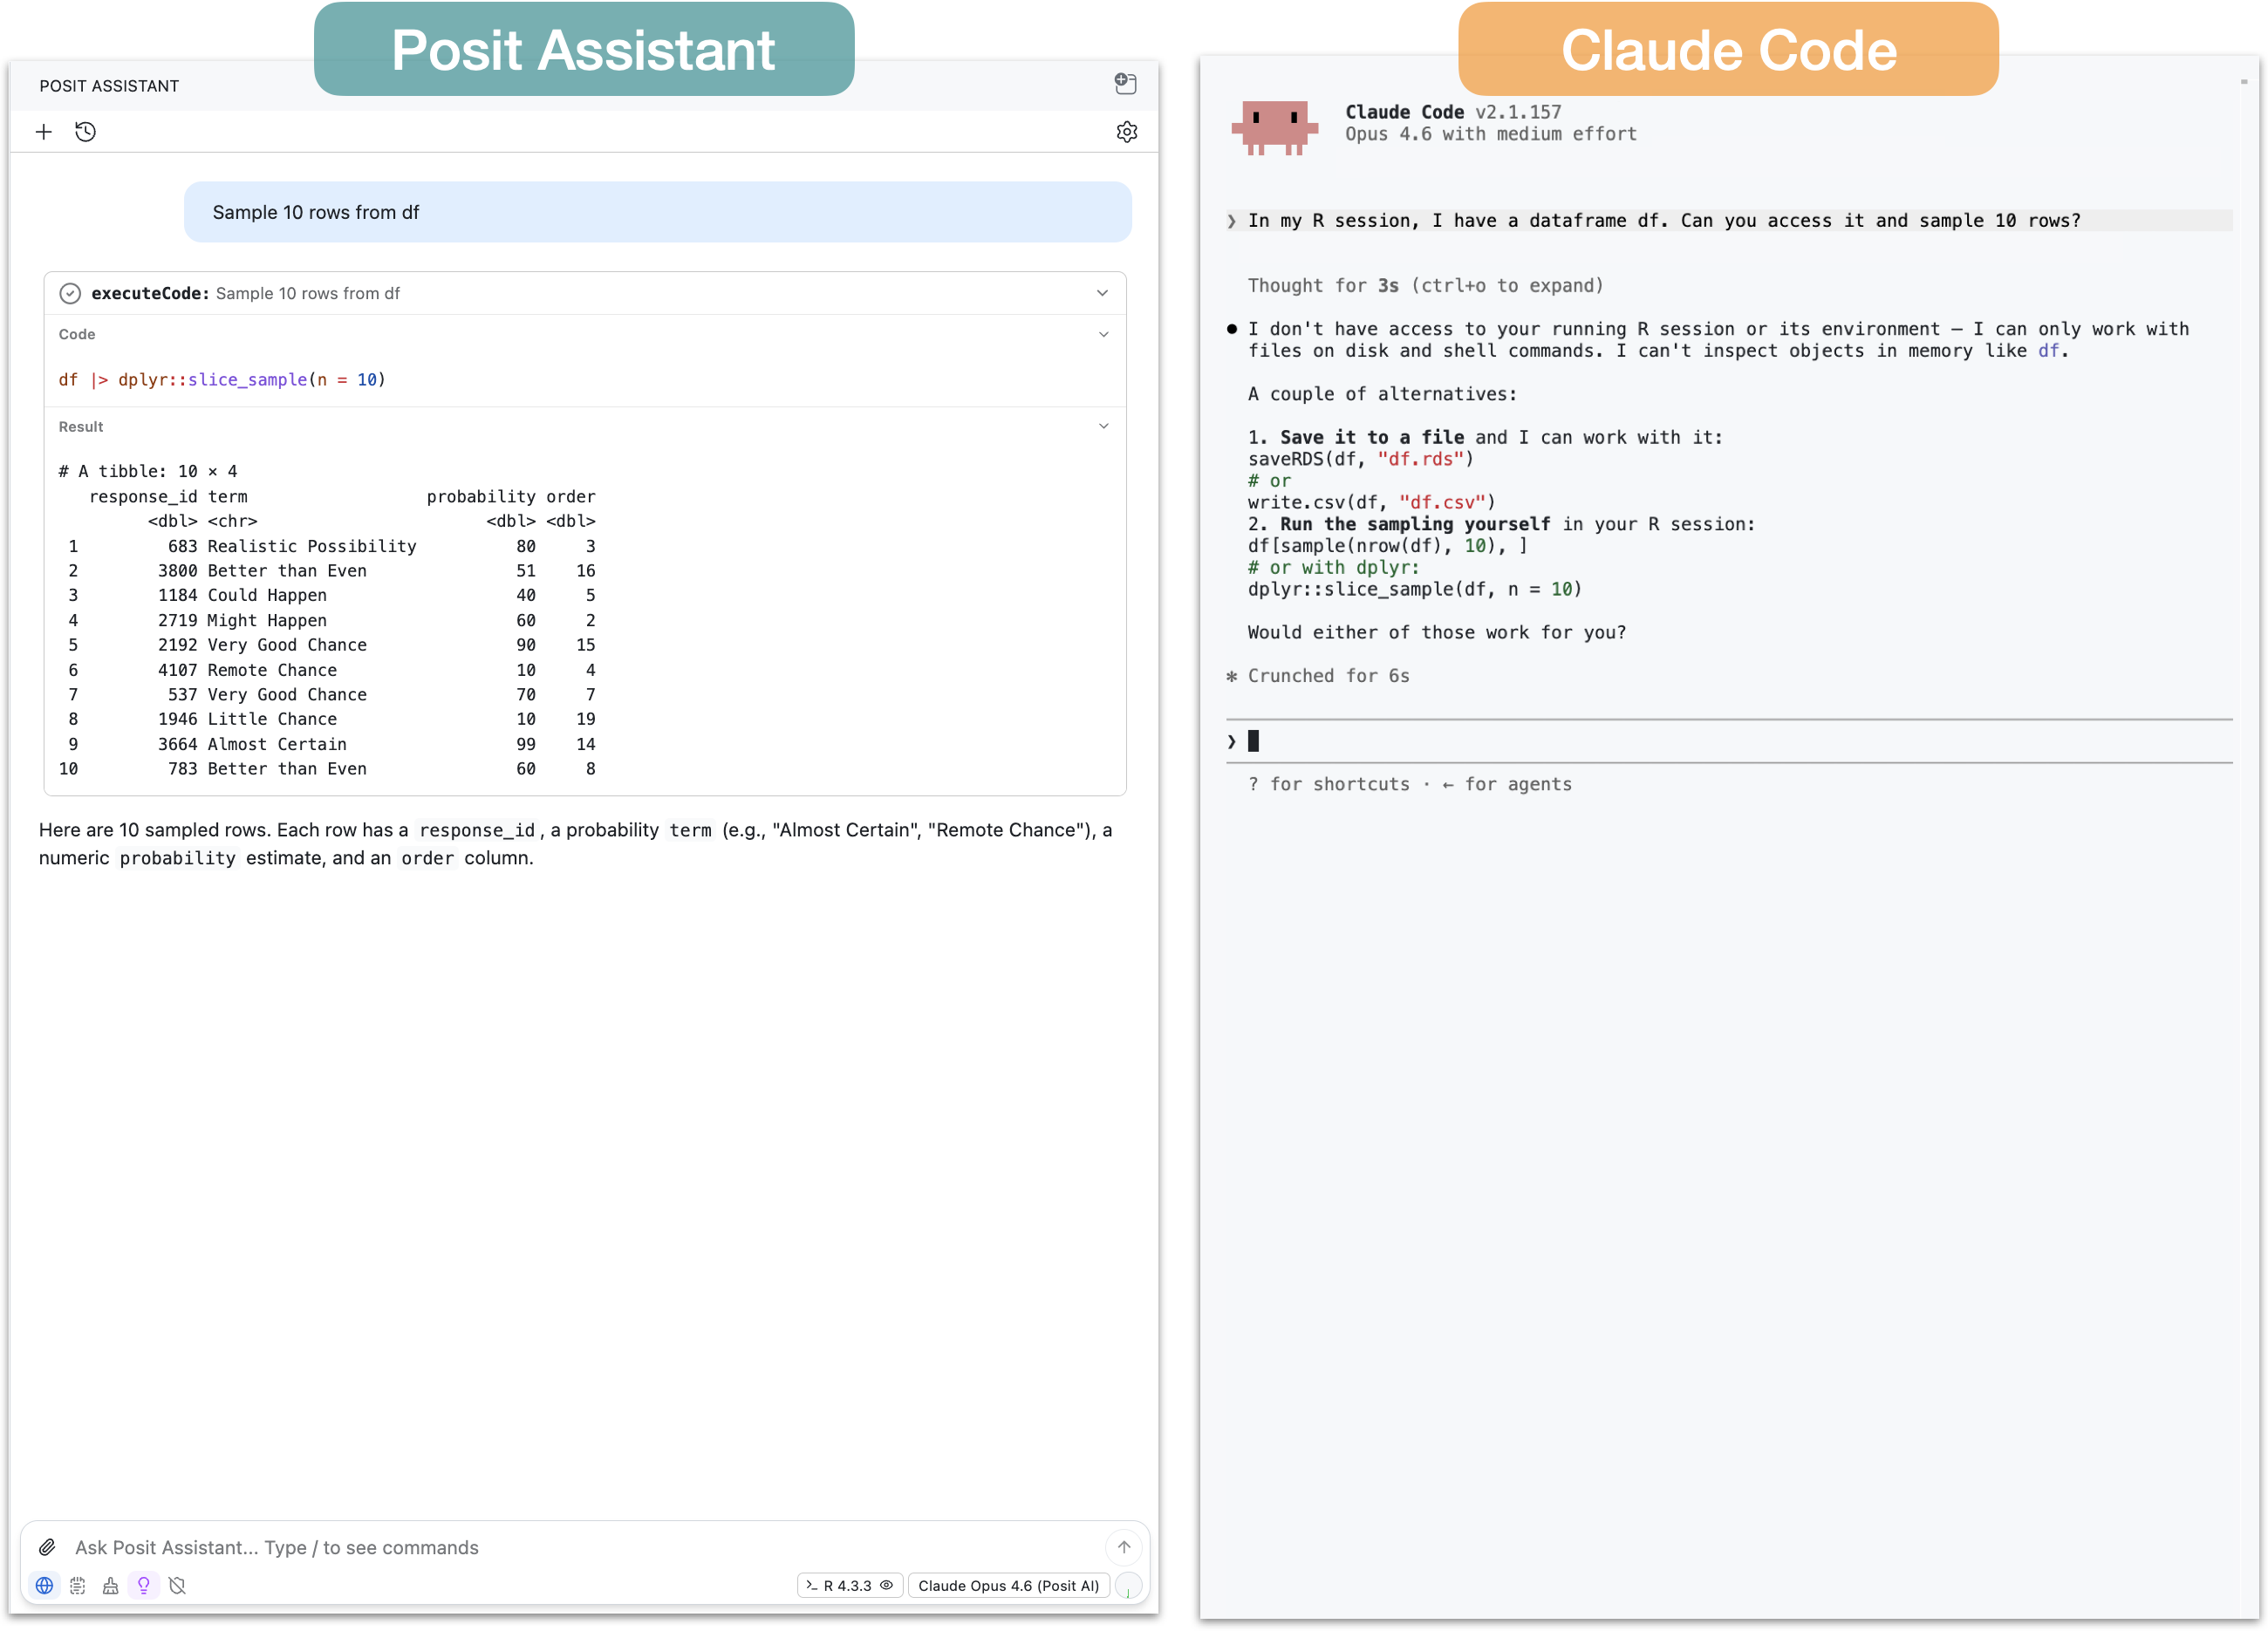Click 'Save it to a file' bold text

click(x=1372, y=437)
